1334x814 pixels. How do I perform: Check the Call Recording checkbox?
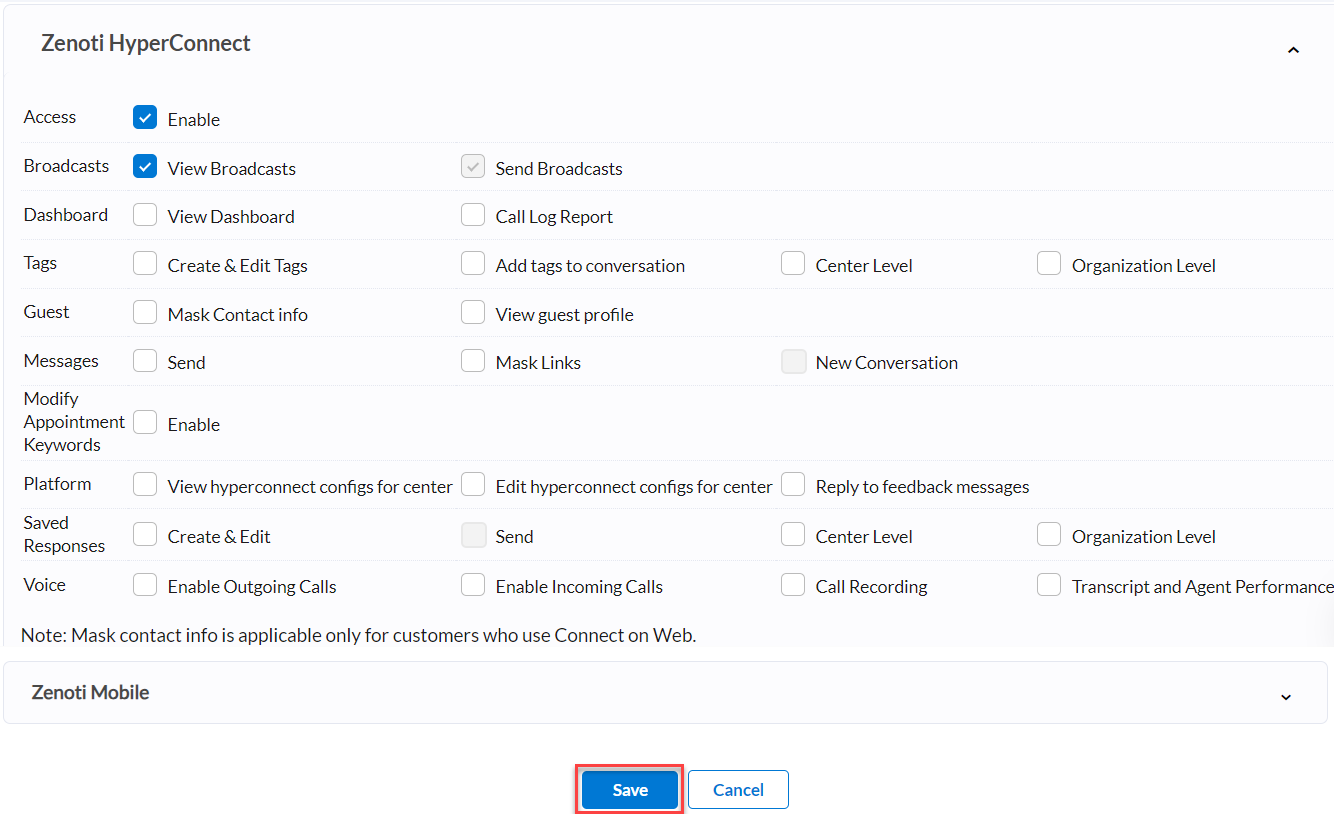click(793, 585)
